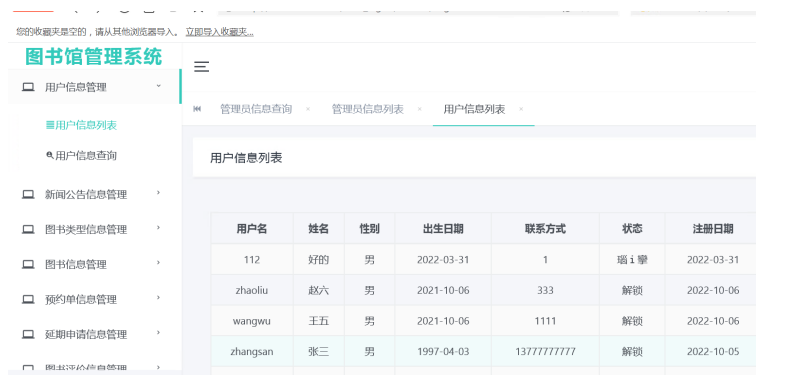Click the 性别 column header
Viewport: 796px width, 377px height.
(370, 229)
